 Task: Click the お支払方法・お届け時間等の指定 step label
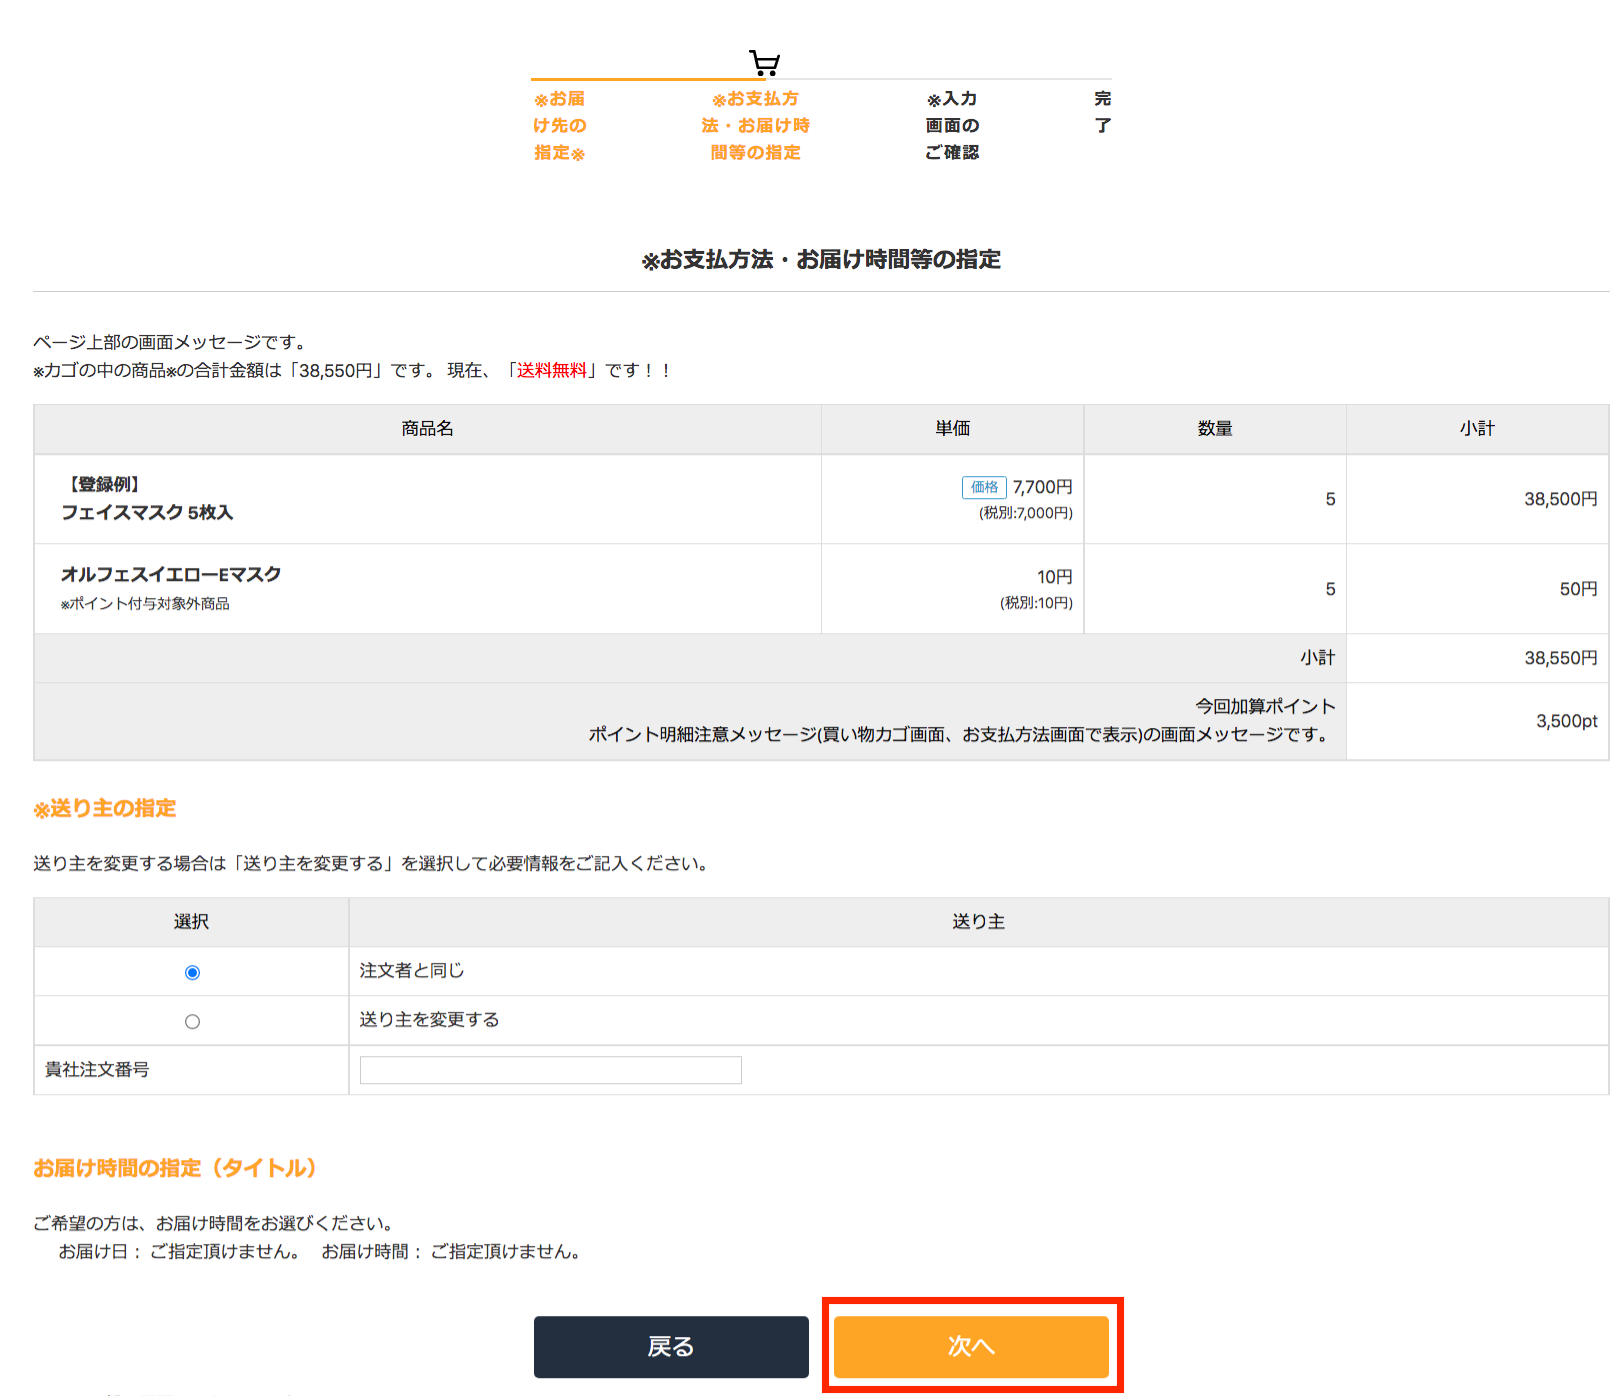point(755,126)
